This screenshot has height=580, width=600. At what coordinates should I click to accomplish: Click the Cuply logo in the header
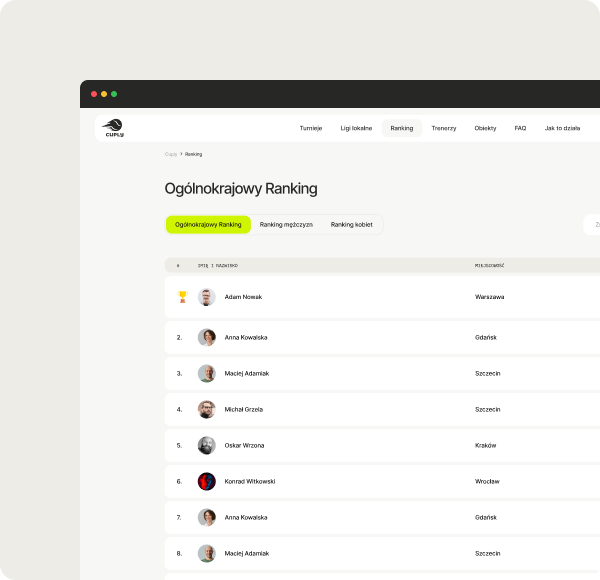114,128
